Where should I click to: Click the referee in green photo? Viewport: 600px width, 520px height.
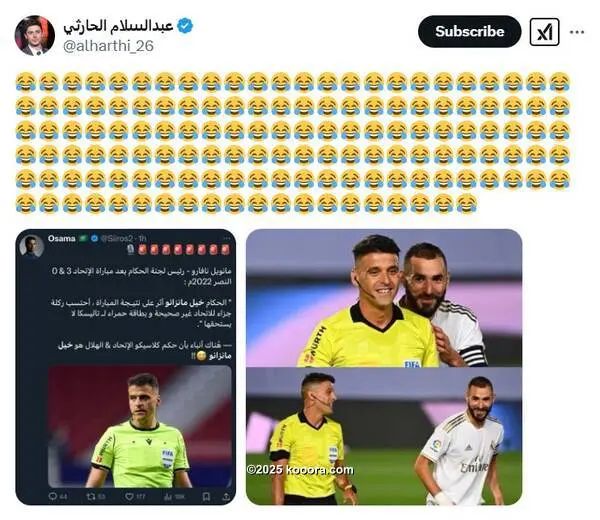point(140,426)
